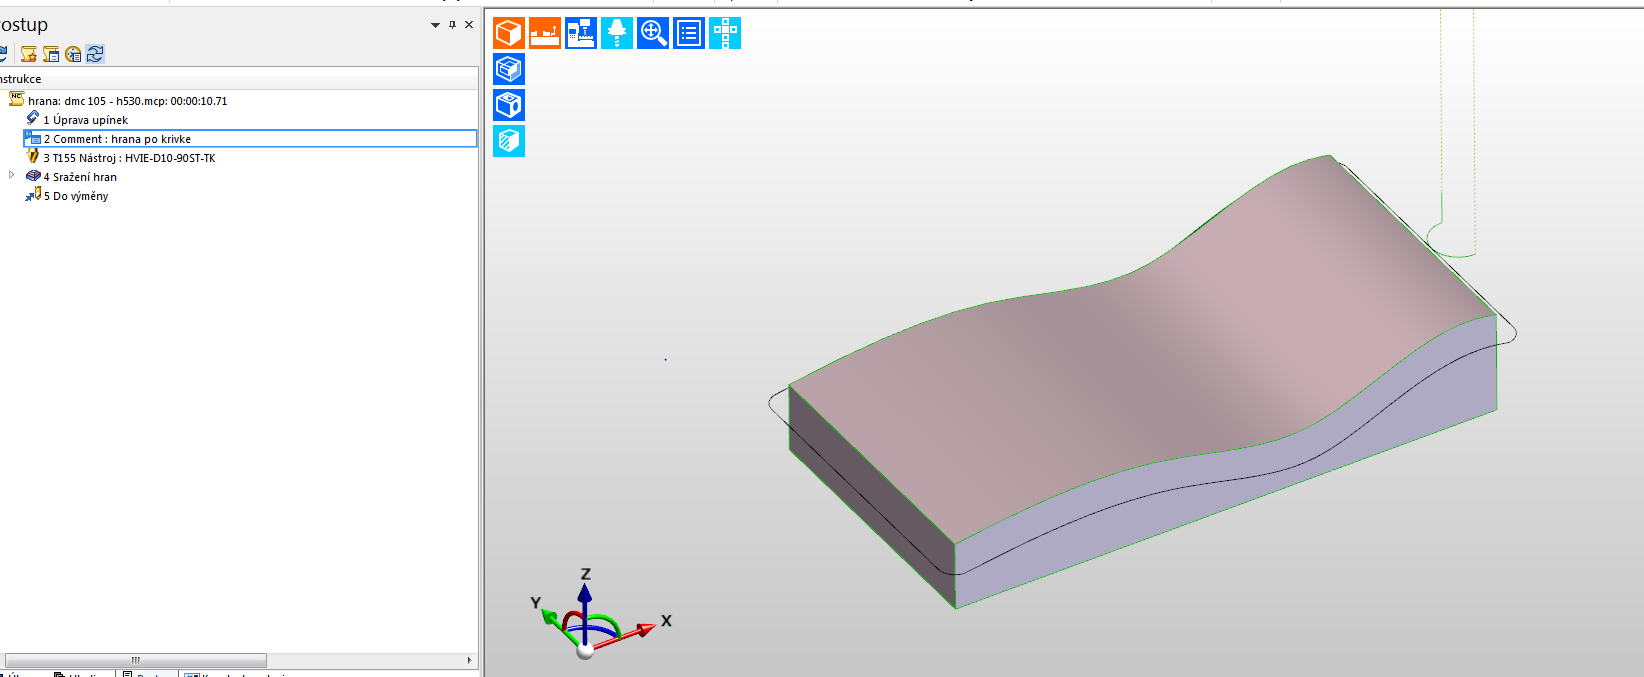The width and height of the screenshot is (1644, 677).
Task: Expand the '4 Sražení hran' tree node
Action: pos(12,175)
